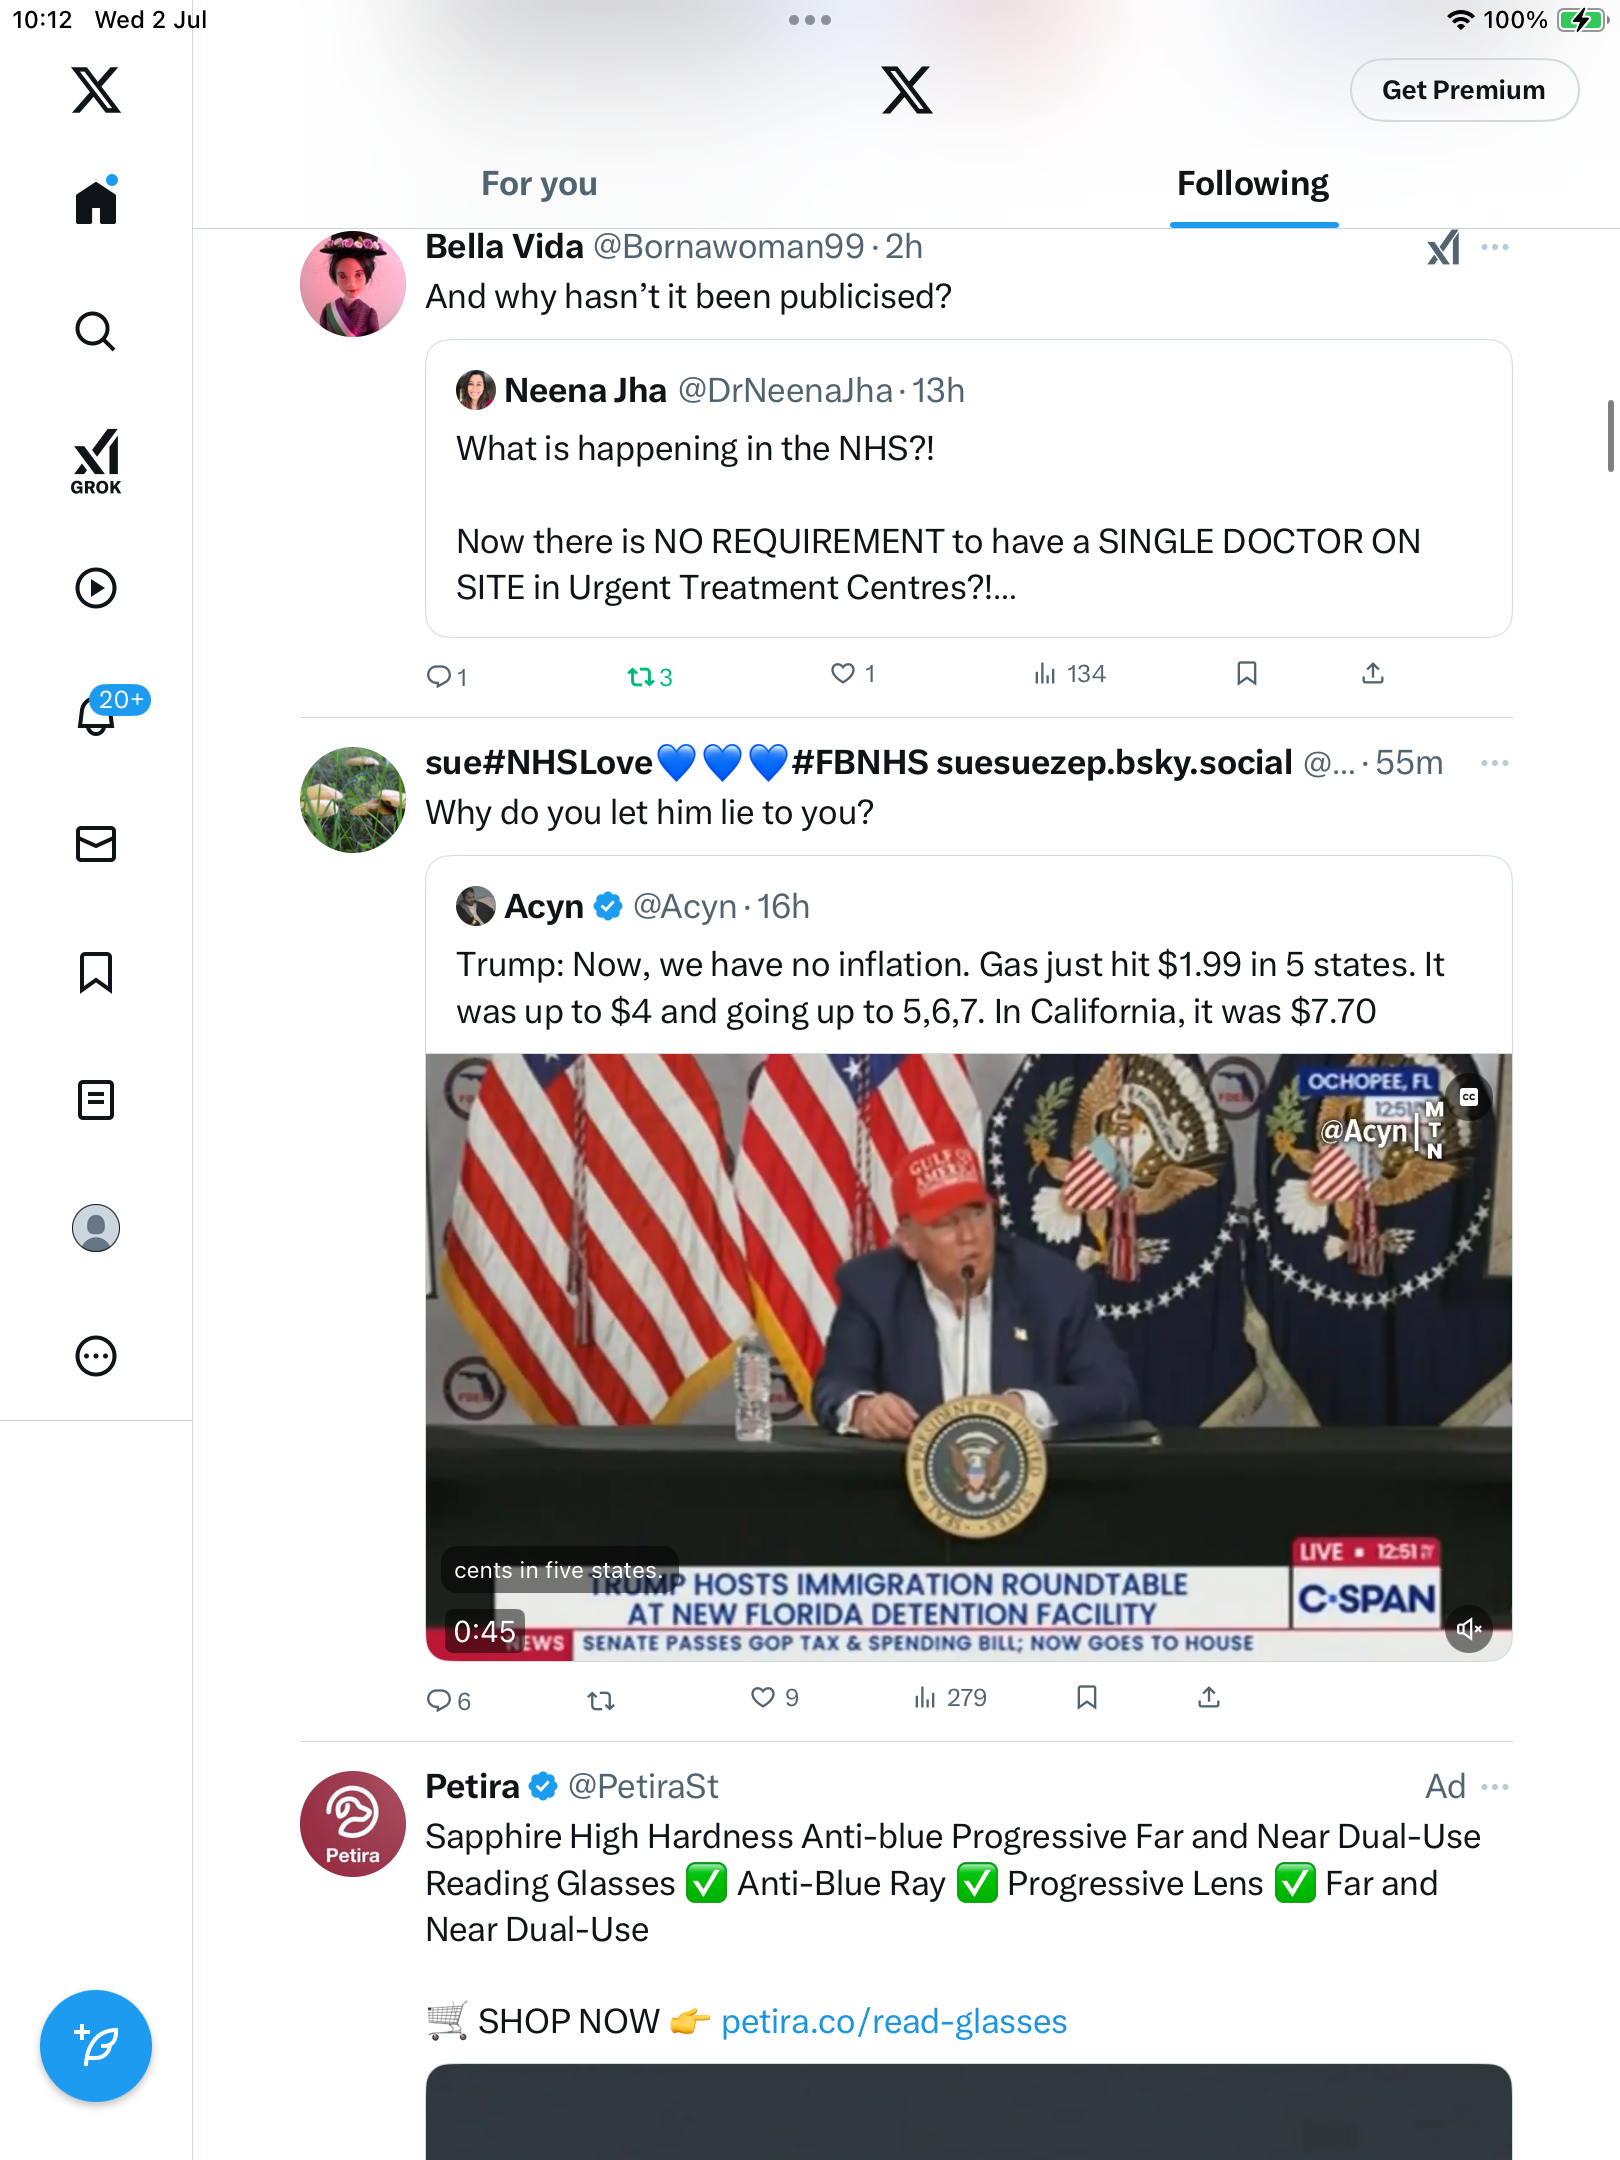Open Grok from the sidebar

[x=96, y=461]
